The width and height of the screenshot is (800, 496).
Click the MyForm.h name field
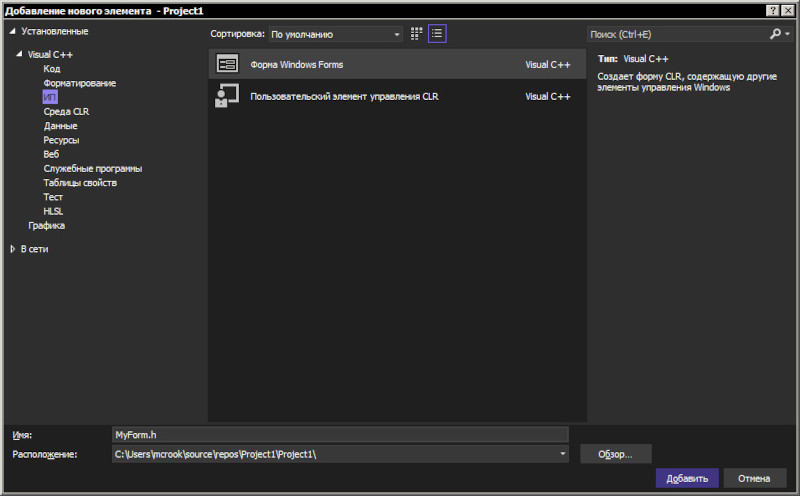340,435
